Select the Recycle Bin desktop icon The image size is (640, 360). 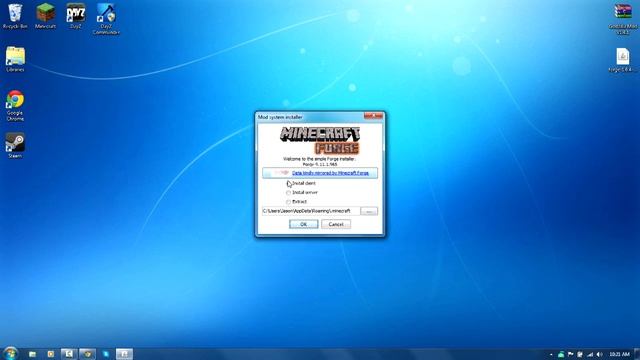15,16
